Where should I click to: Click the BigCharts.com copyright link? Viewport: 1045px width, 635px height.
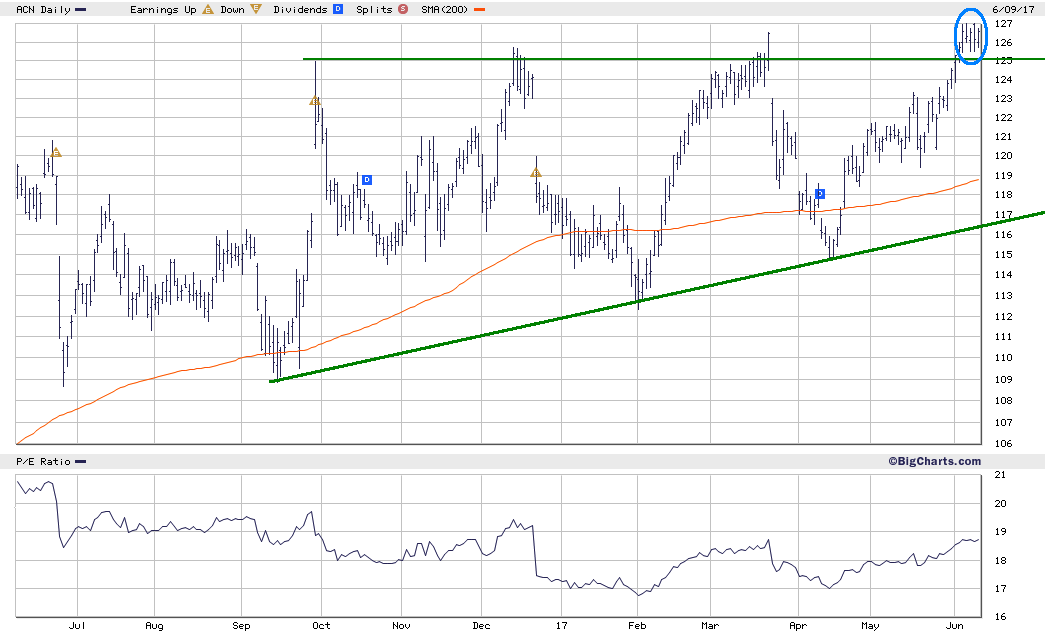[x=934, y=461]
